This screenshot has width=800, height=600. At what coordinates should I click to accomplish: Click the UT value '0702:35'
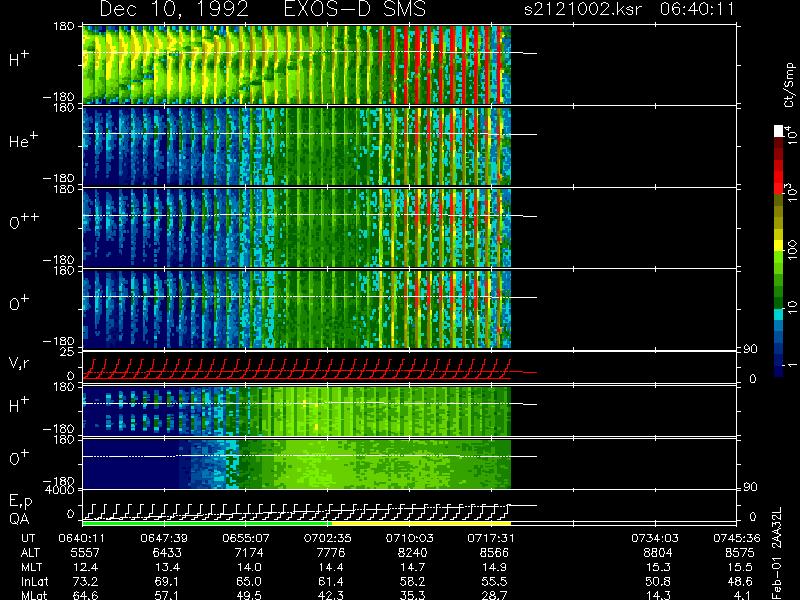[328, 538]
